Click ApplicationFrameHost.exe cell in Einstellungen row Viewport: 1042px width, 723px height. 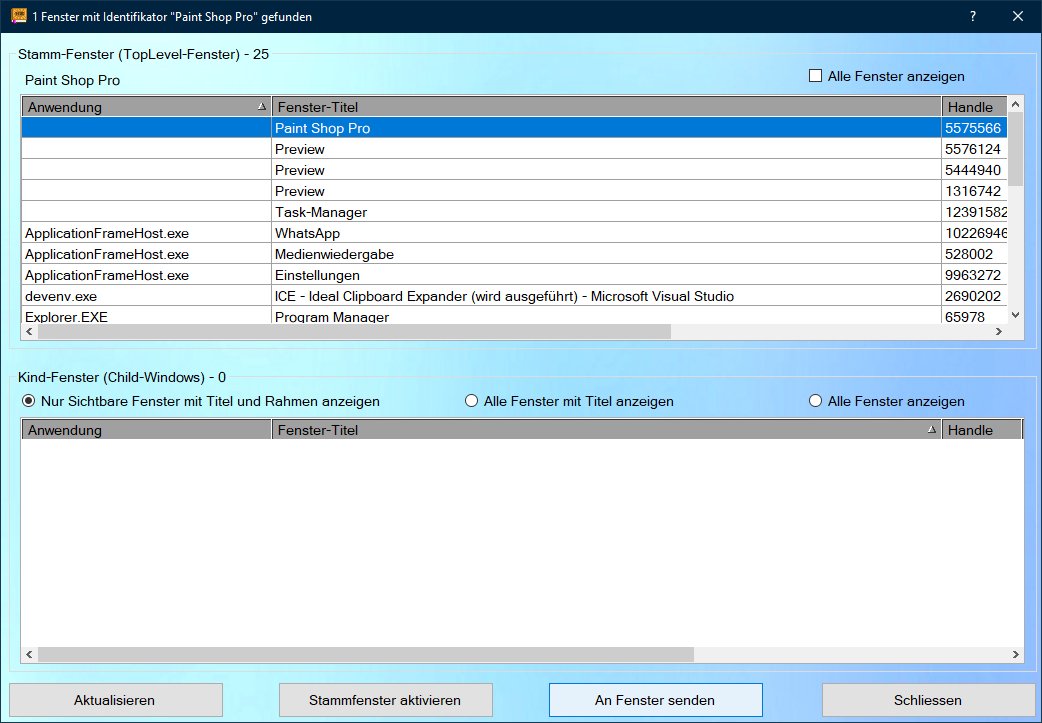(x=146, y=275)
